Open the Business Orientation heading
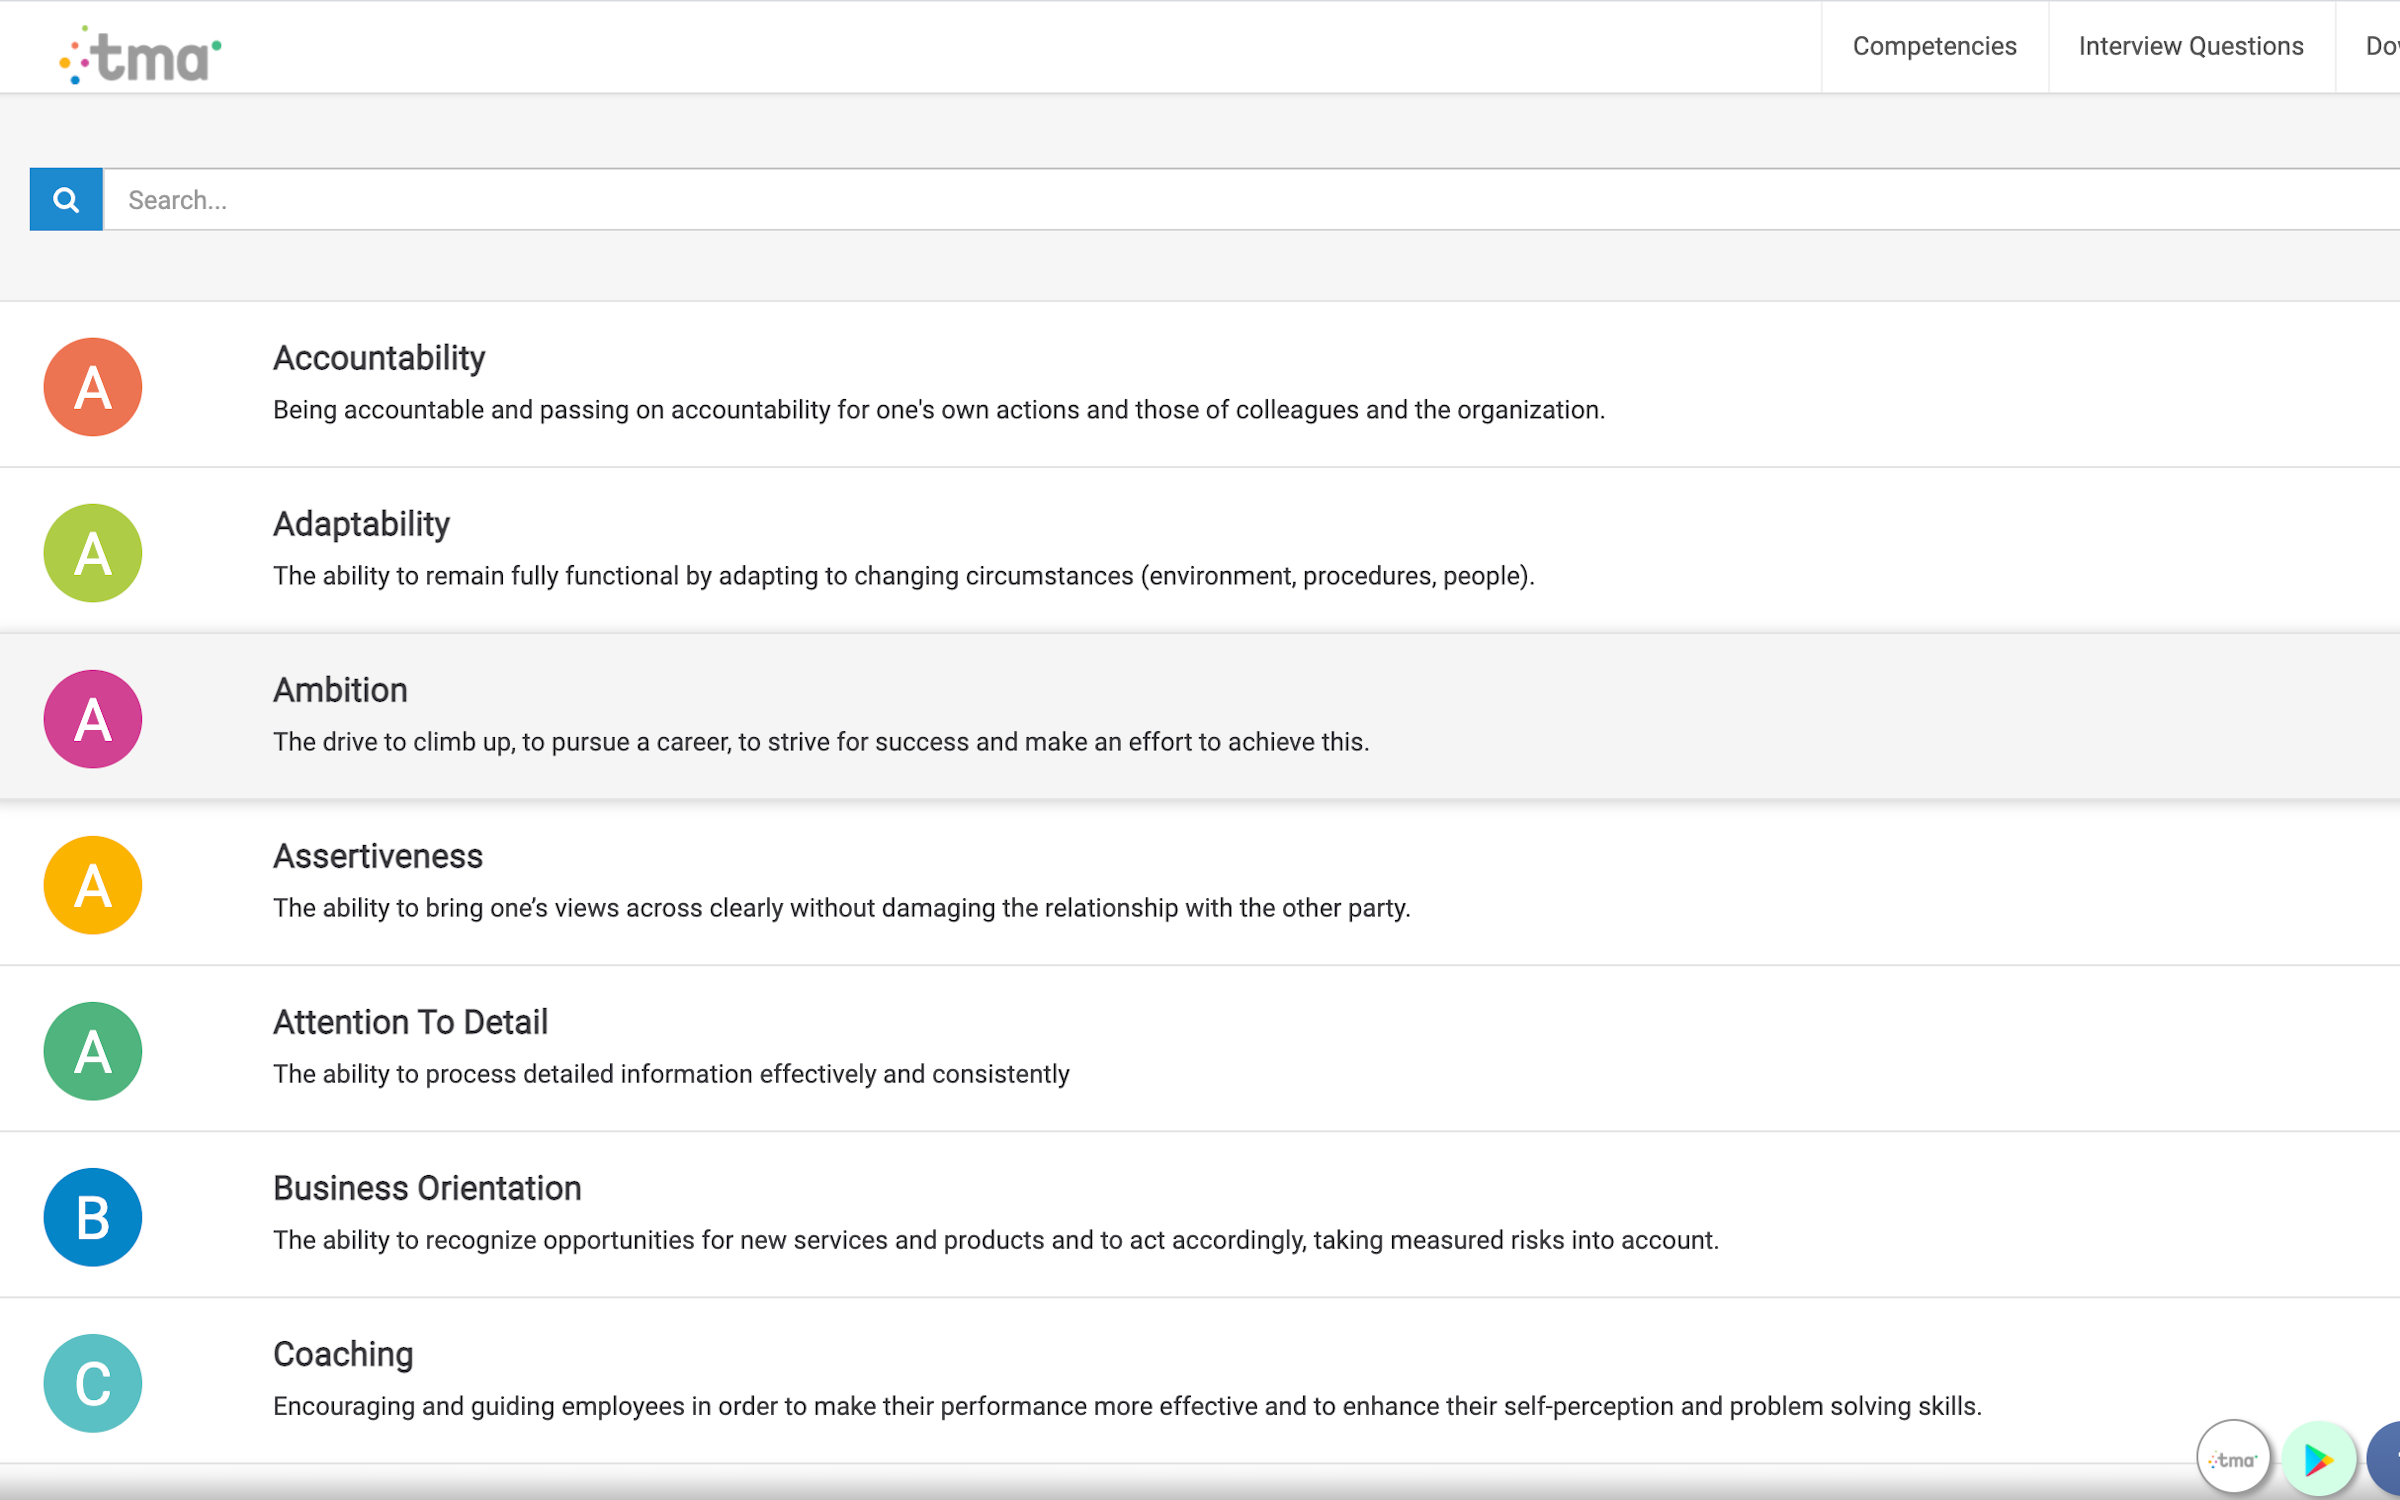Viewport: 2400px width, 1500px height. (427, 1188)
